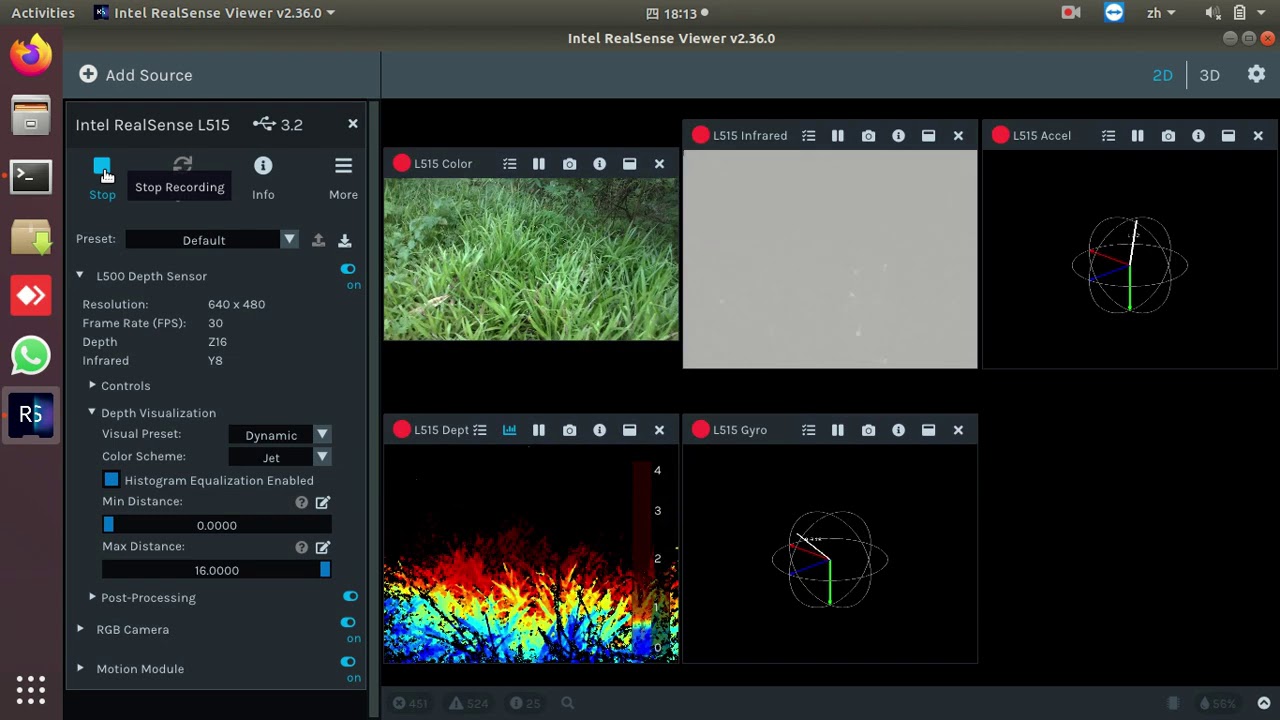Show info for L515 Gyro stream

click(x=898, y=430)
